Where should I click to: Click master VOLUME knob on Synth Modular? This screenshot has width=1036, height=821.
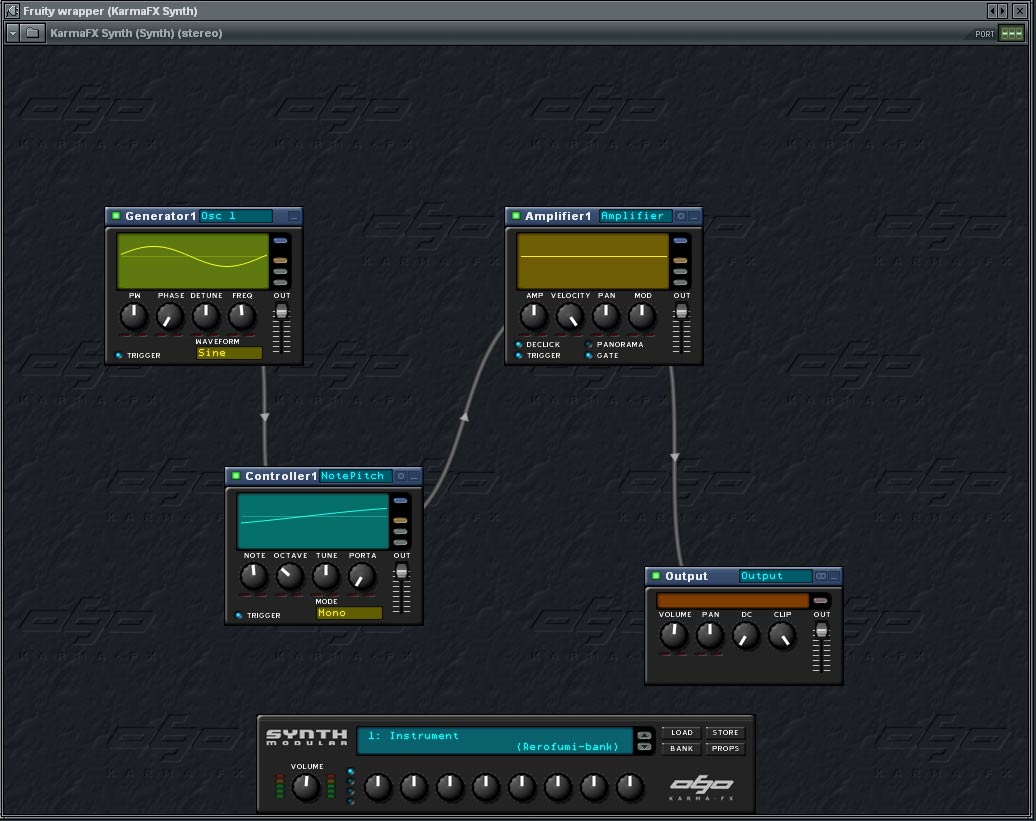(x=306, y=787)
